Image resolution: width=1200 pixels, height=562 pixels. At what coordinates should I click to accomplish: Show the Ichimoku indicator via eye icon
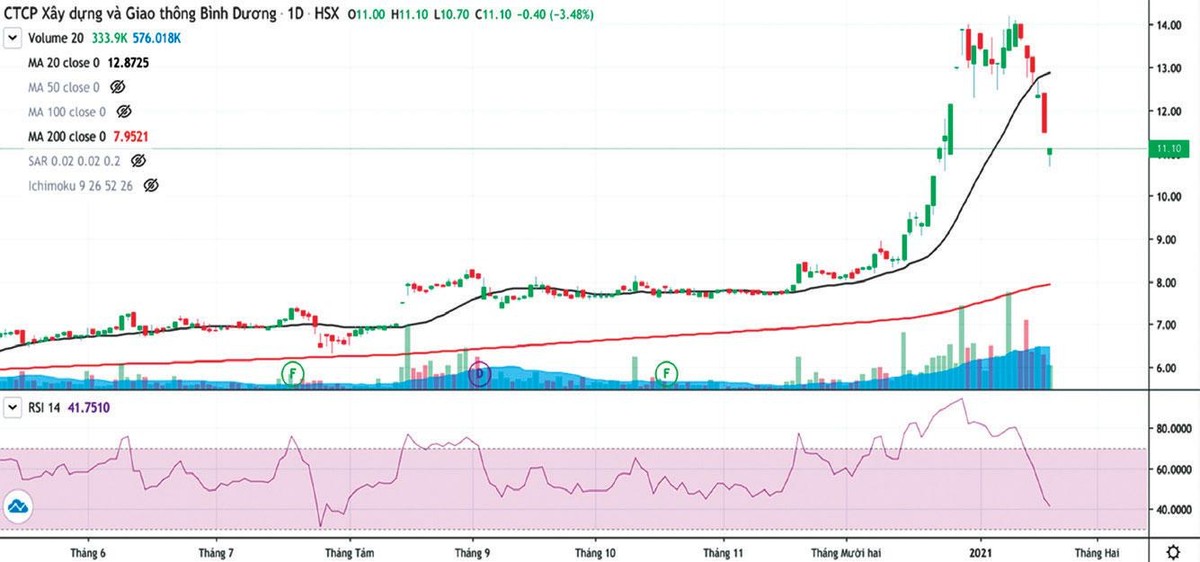point(152,186)
